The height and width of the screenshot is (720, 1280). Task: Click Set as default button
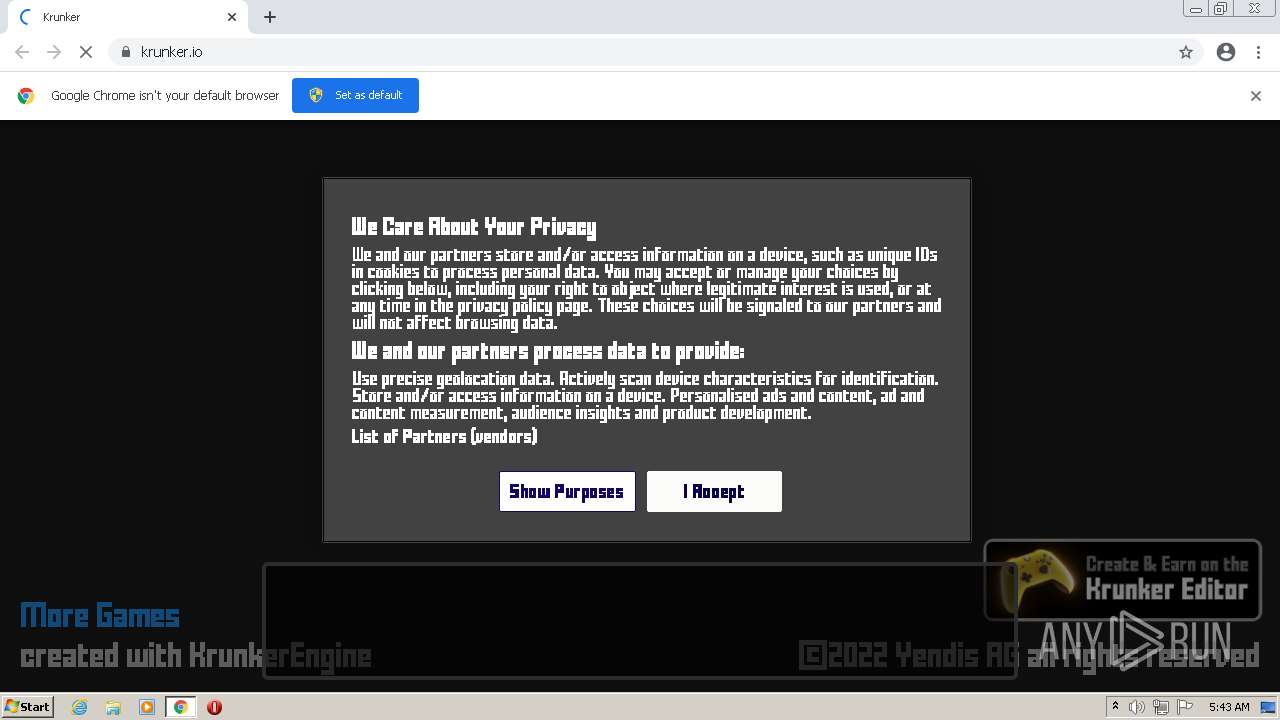355,95
